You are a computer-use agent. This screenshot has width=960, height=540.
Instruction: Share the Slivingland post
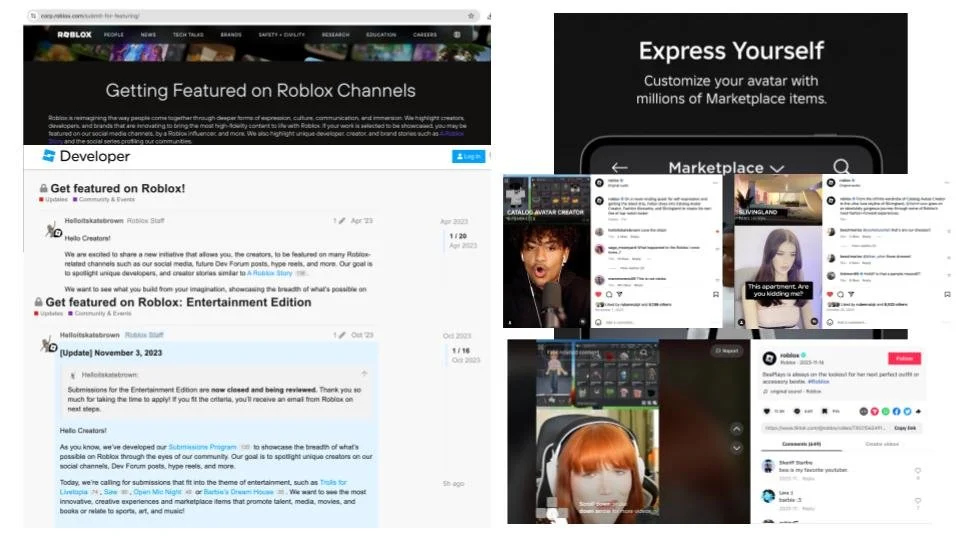pos(850,294)
